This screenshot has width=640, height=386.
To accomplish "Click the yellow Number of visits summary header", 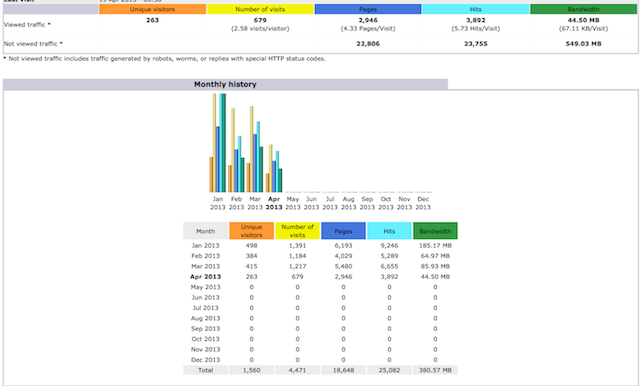I will [x=260, y=9].
